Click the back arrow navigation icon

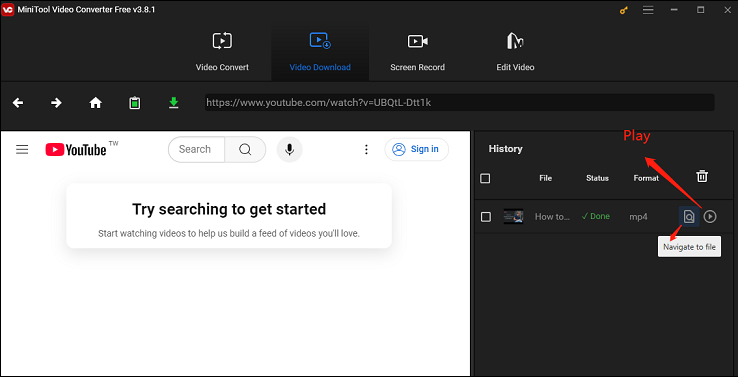[18, 103]
